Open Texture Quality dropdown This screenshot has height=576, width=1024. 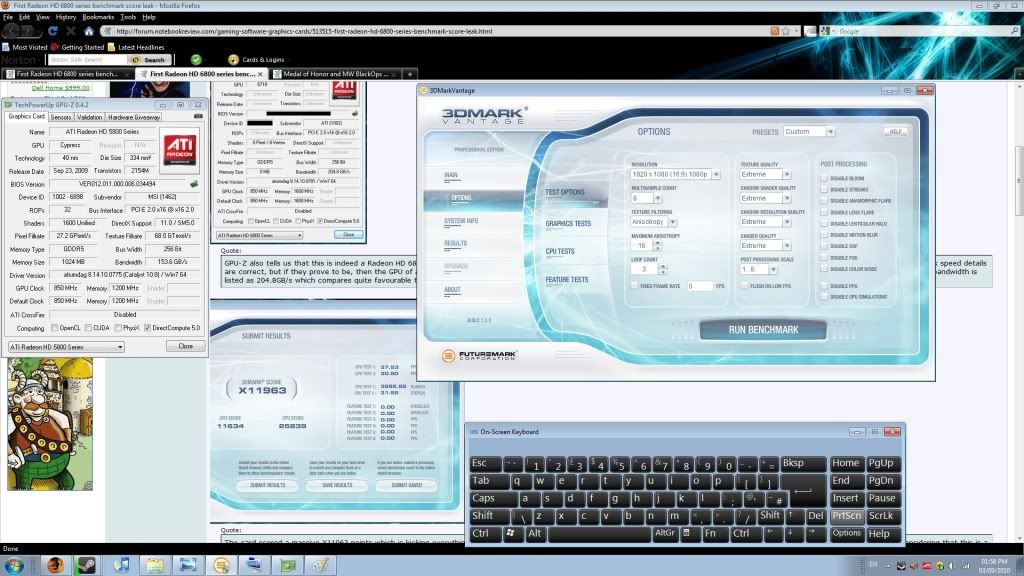pyautogui.click(x=786, y=174)
